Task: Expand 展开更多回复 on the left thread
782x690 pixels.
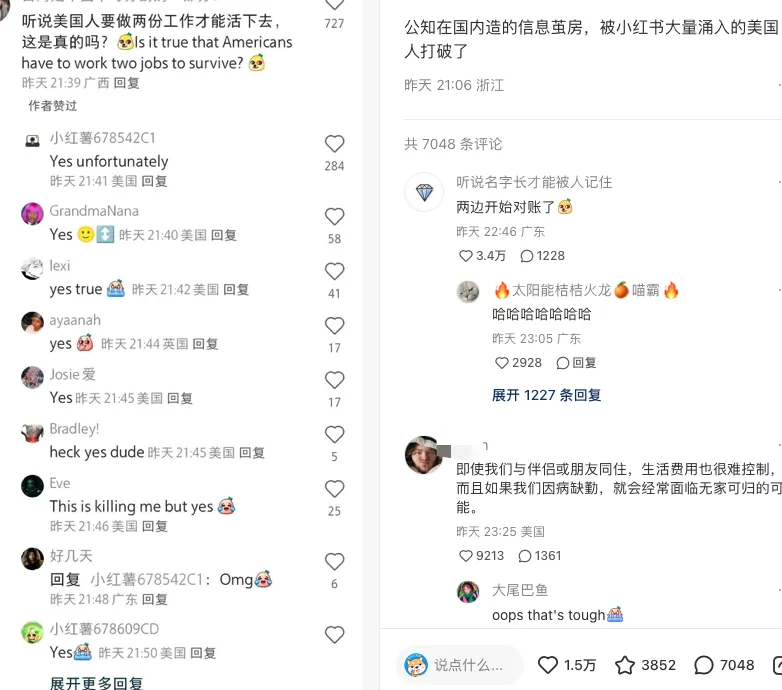Action: [x=96, y=683]
